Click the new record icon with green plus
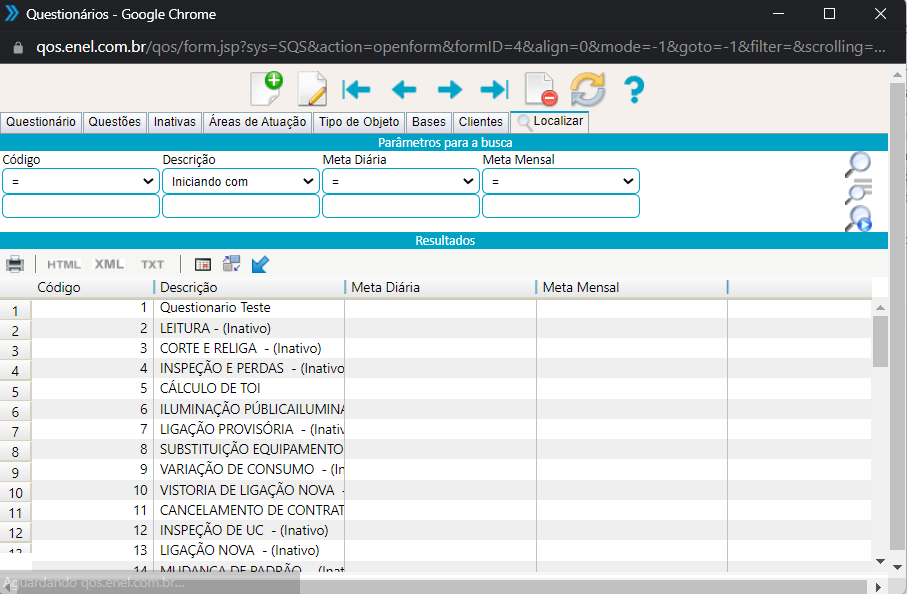This screenshot has height=594, width=907. (x=266, y=89)
